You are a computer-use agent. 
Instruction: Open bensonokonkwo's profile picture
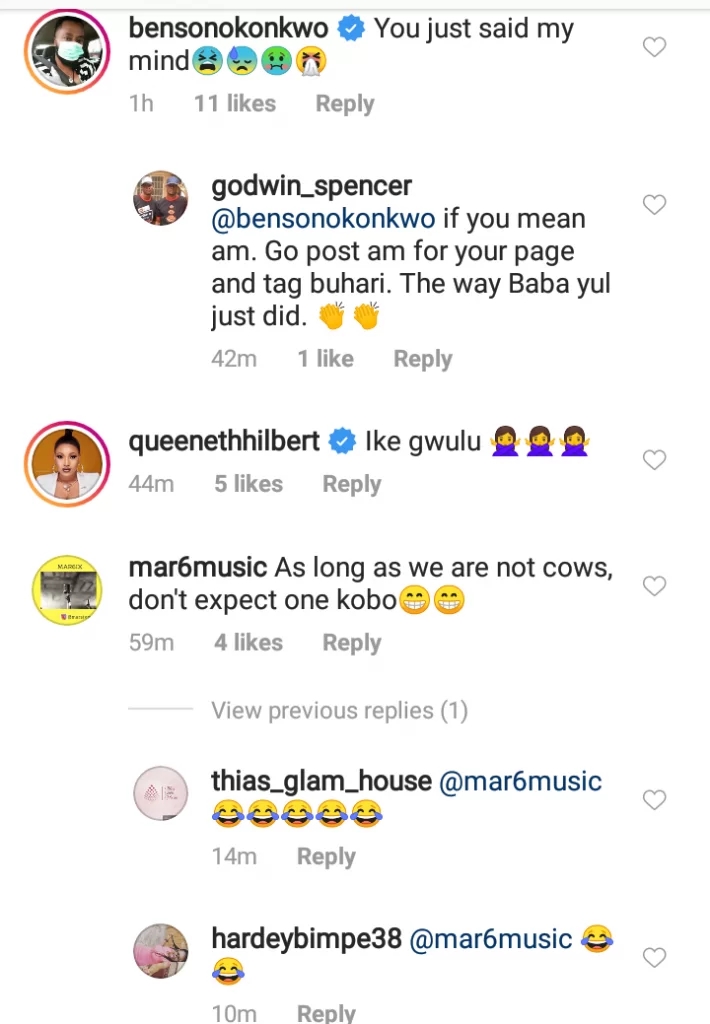[64, 49]
